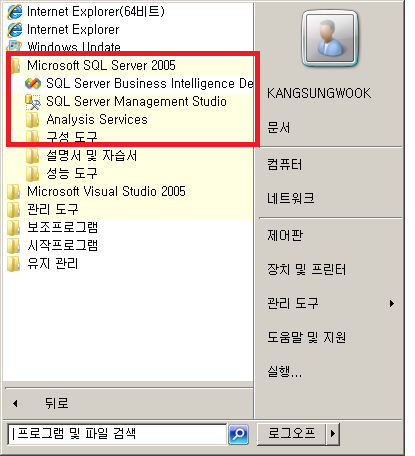This screenshot has width=415, height=456.
Task: Expand the 성능 도구 folder
Action: 72,173
